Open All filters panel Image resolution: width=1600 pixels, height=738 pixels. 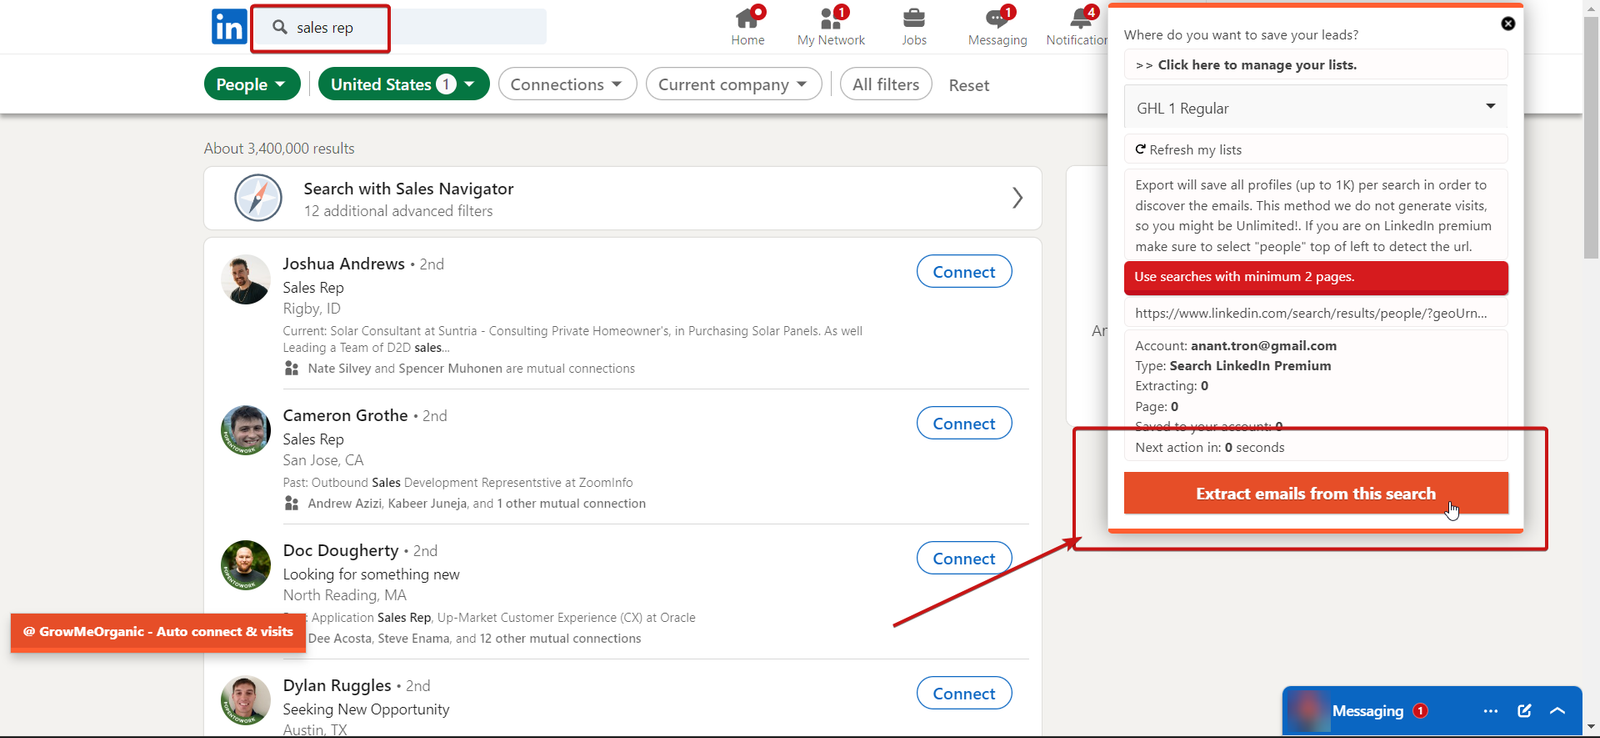(x=886, y=84)
